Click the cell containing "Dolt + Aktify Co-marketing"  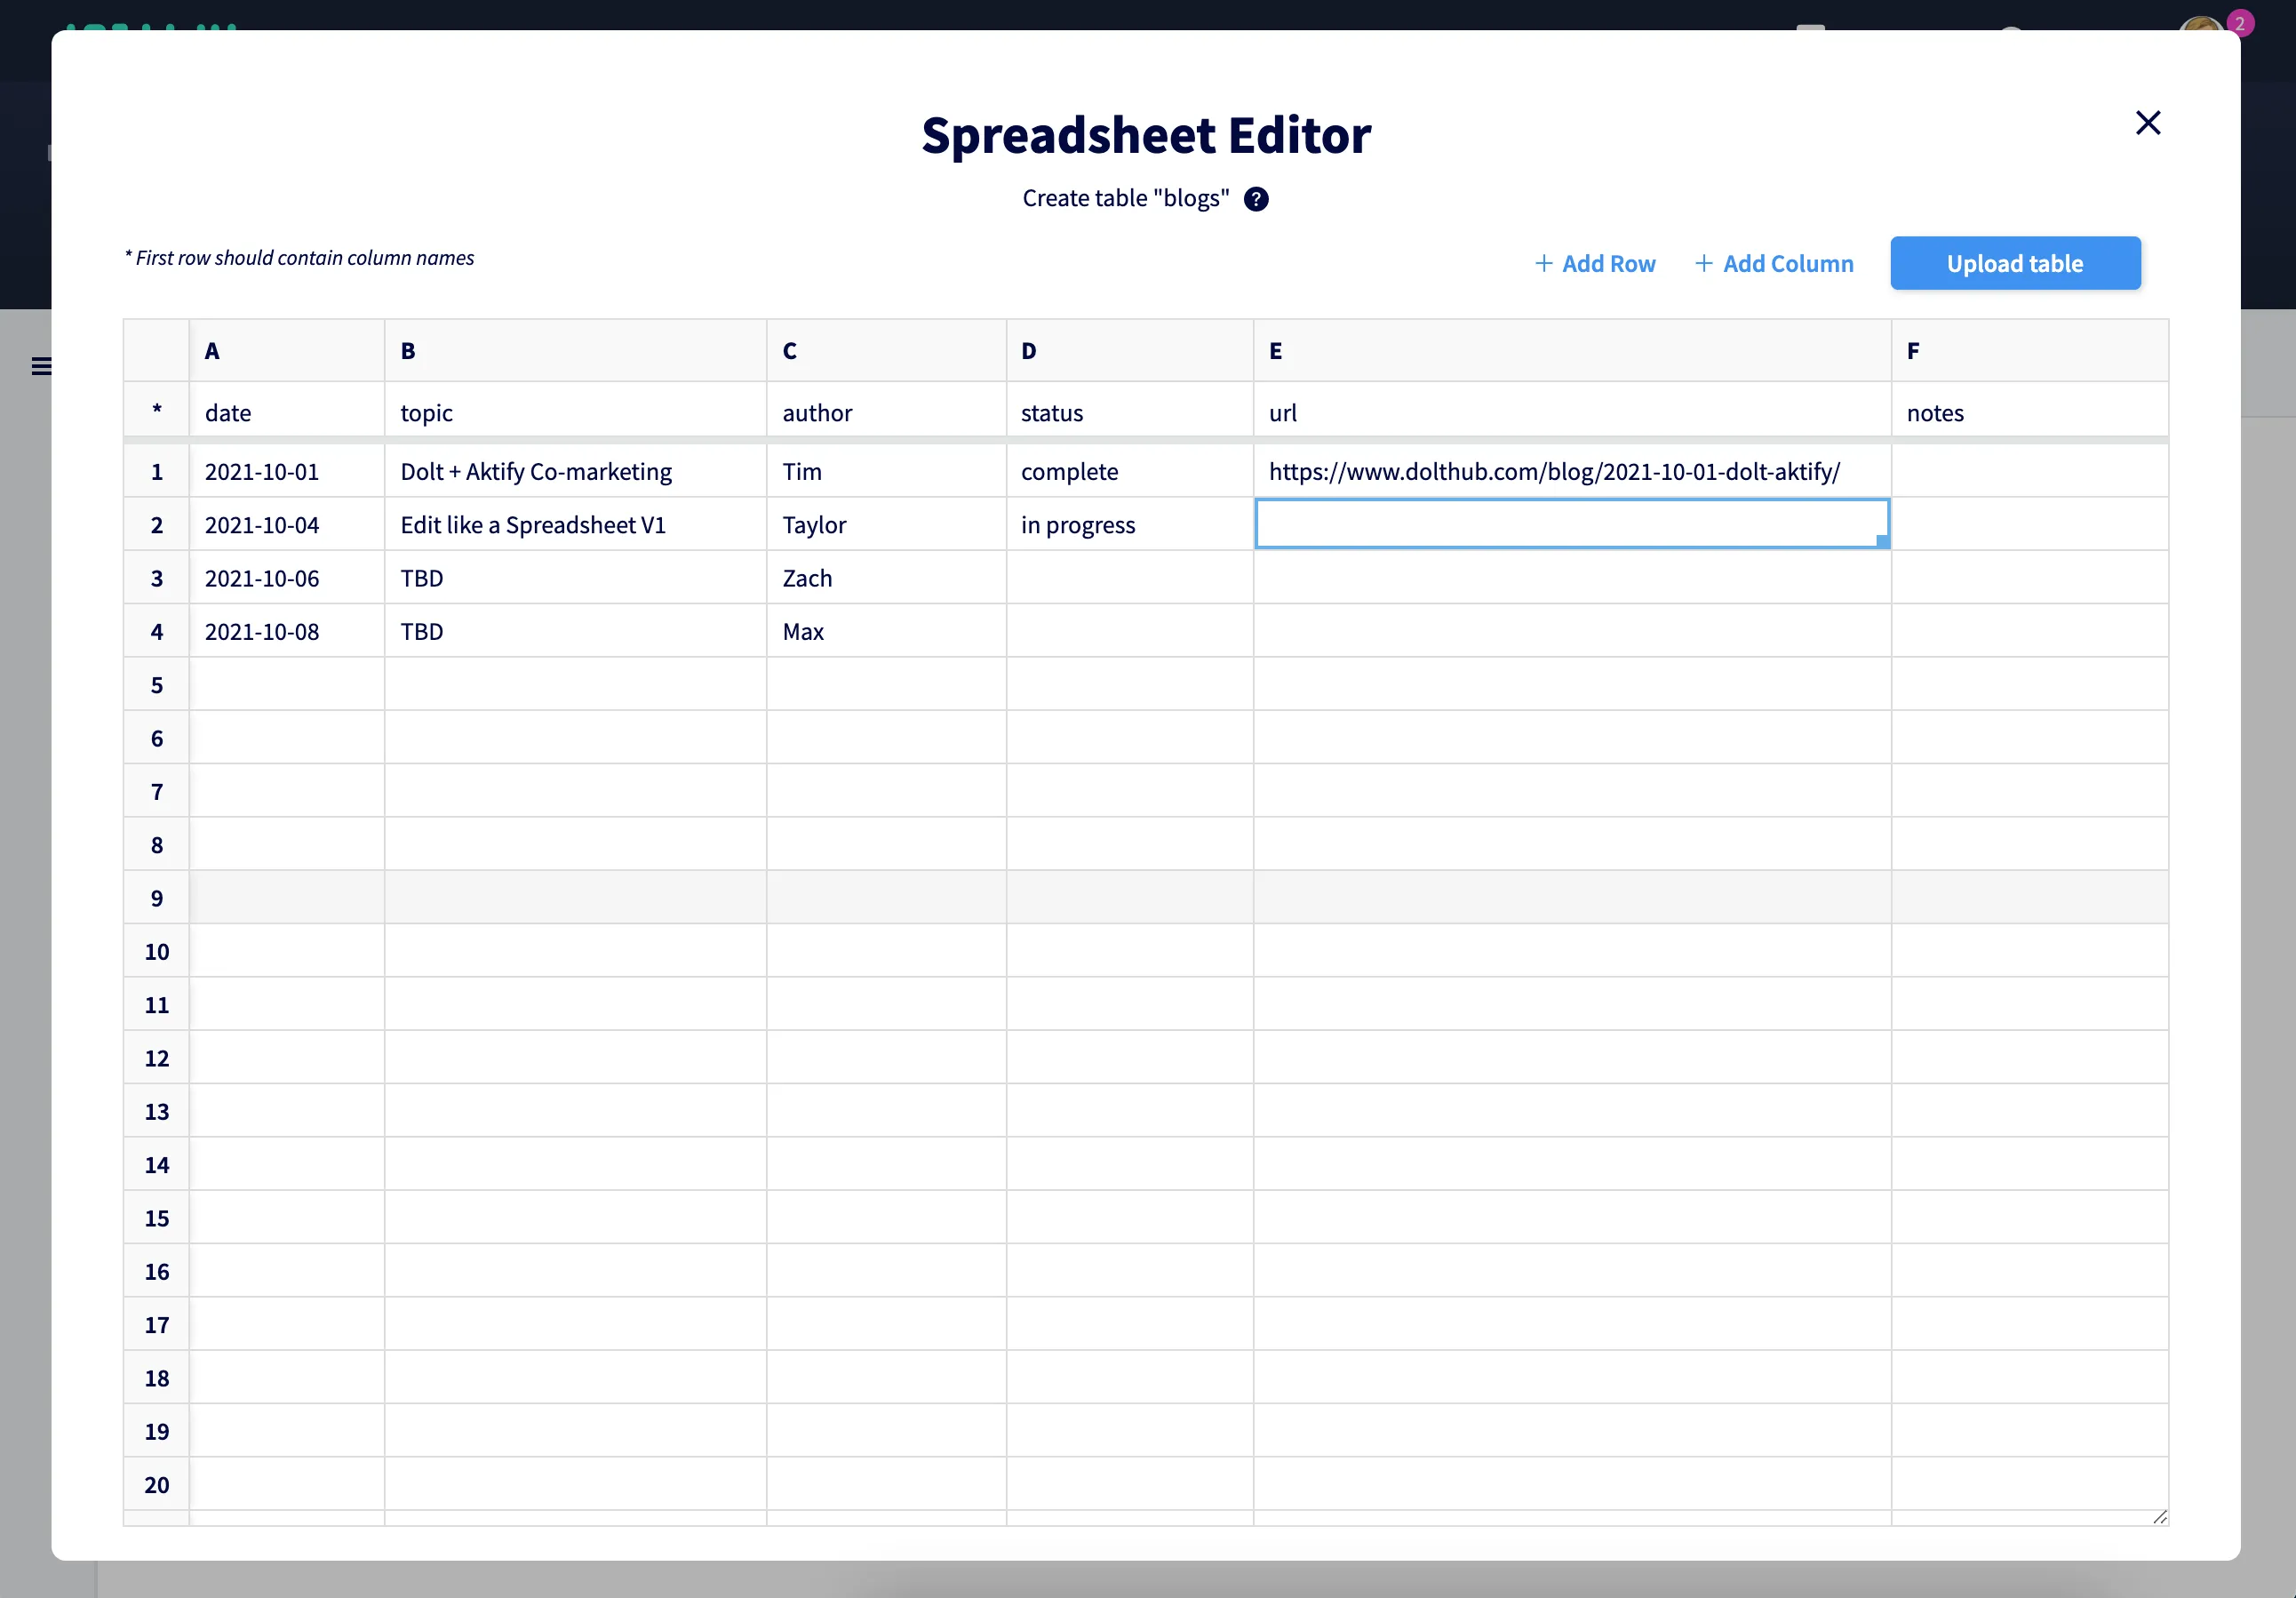(575, 471)
